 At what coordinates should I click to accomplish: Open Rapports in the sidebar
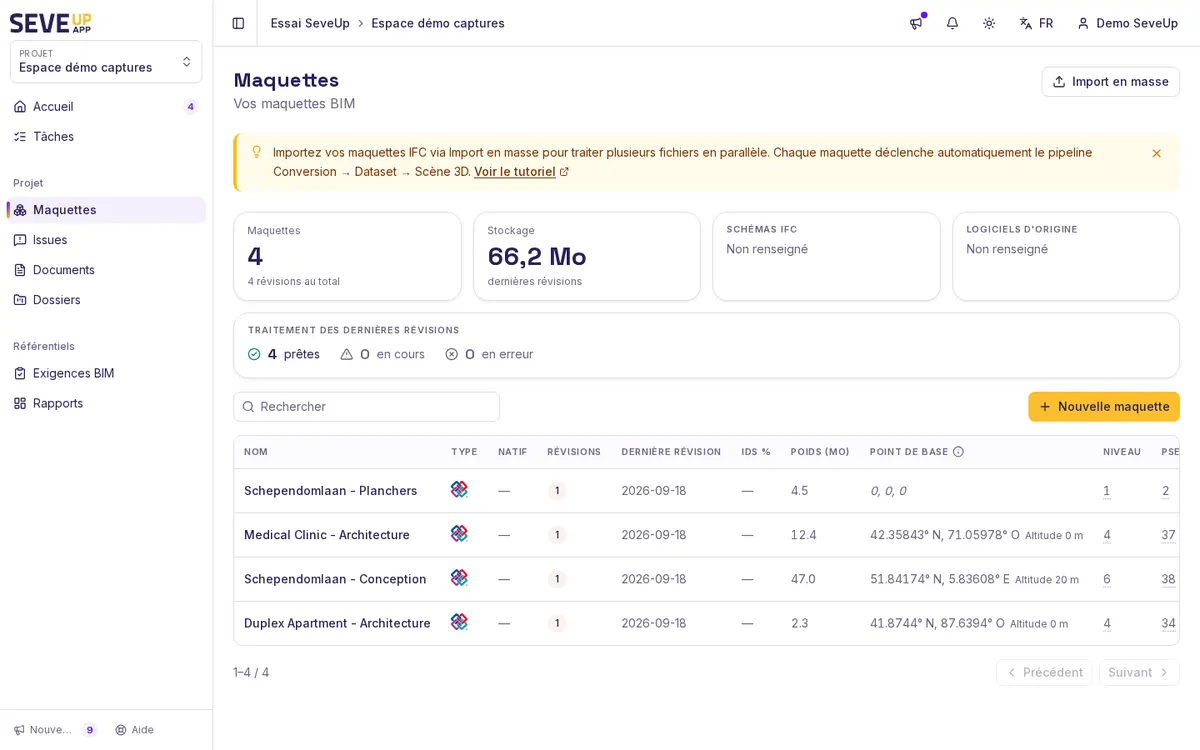[106, 403]
